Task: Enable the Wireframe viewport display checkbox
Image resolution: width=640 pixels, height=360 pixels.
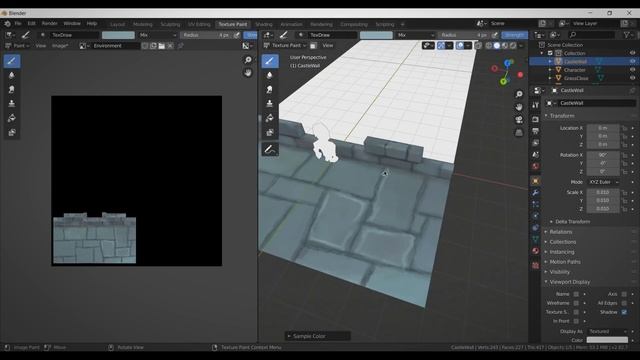Action: (576, 303)
